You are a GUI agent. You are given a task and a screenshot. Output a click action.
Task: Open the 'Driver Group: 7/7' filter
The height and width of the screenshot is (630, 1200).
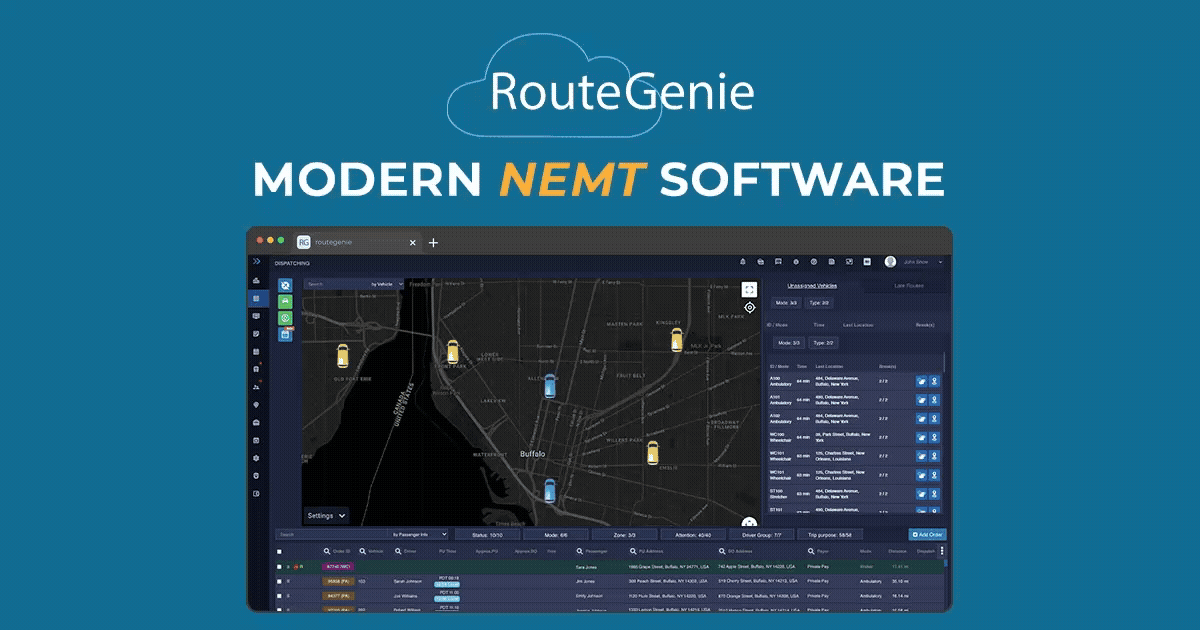(762, 535)
